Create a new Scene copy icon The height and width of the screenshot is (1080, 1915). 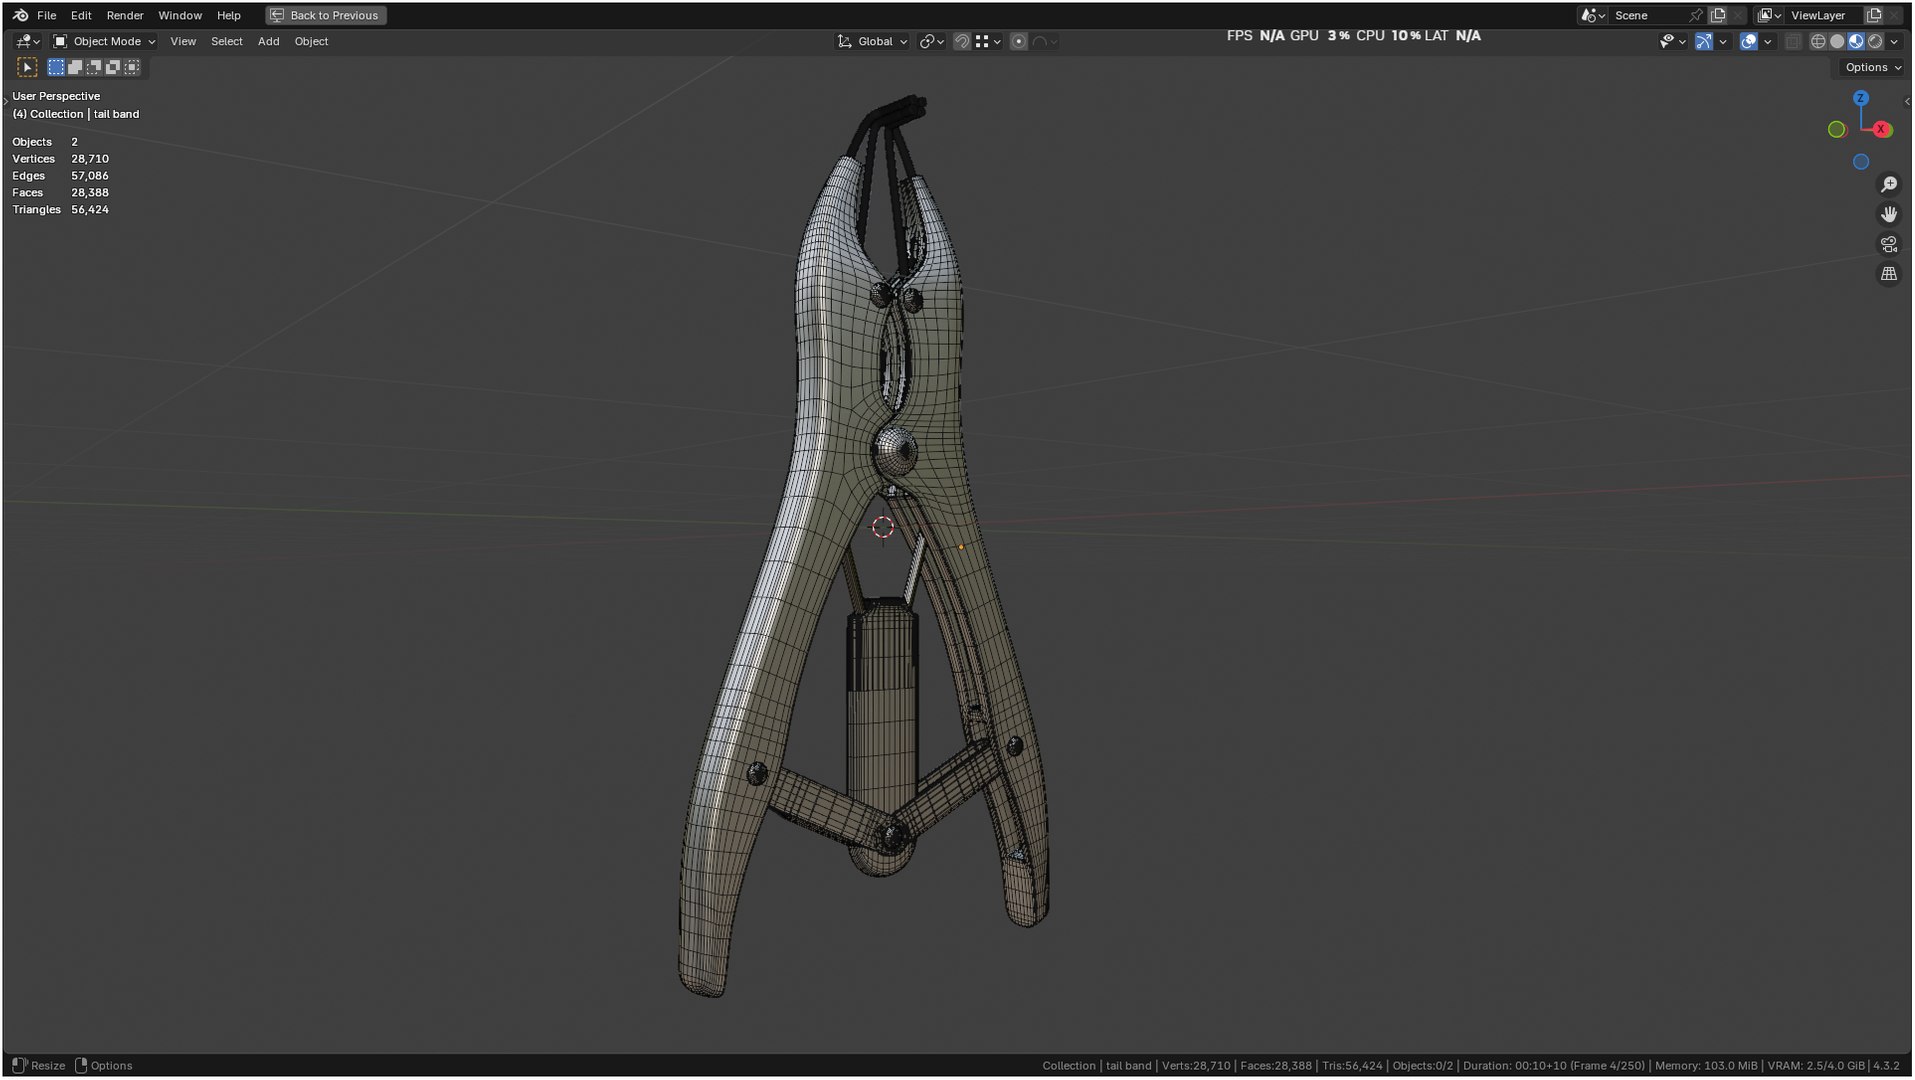pyautogui.click(x=1718, y=15)
